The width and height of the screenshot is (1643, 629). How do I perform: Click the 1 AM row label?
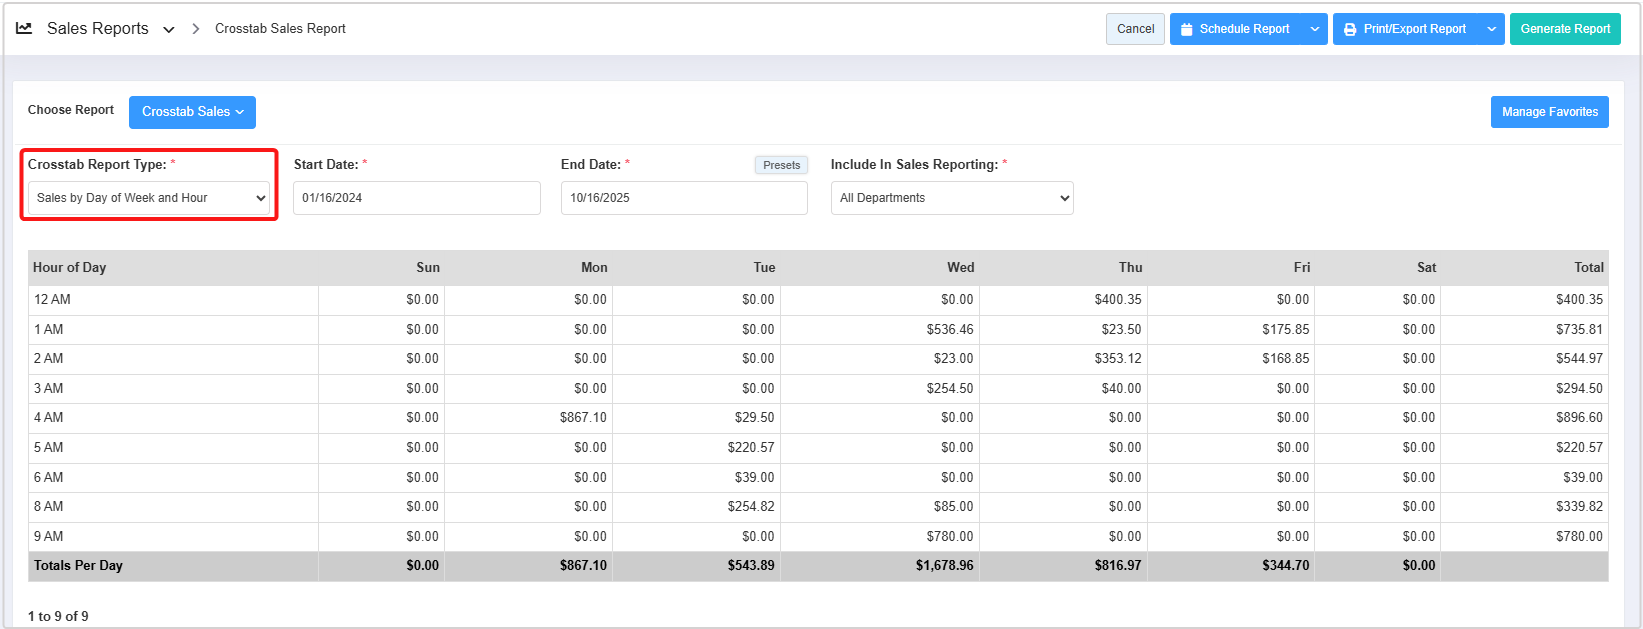pyautogui.click(x=48, y=330)
